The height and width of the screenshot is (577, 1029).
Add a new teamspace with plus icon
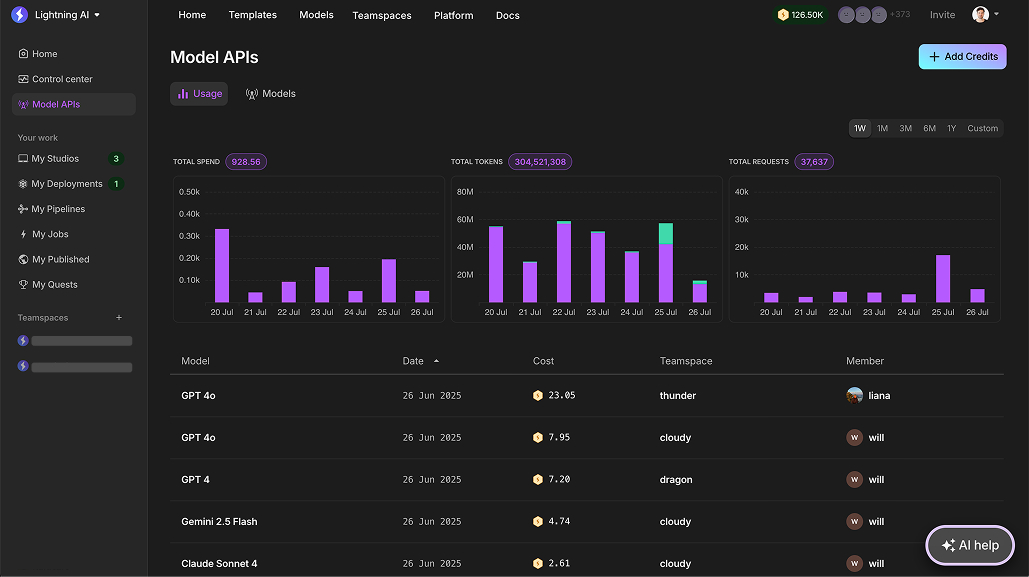click(x=119, y=318)
